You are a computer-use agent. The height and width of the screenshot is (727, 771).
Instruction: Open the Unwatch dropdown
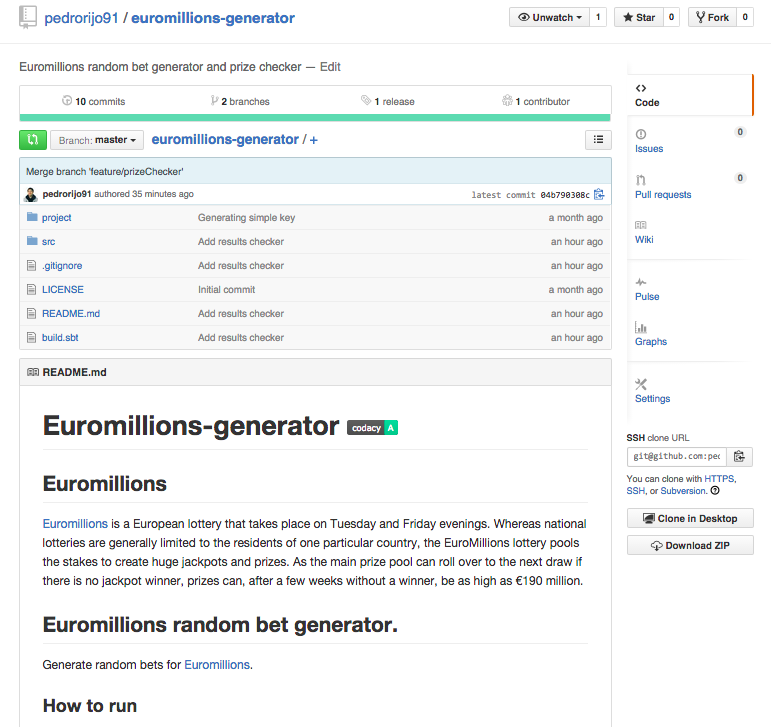click(549, 17)
